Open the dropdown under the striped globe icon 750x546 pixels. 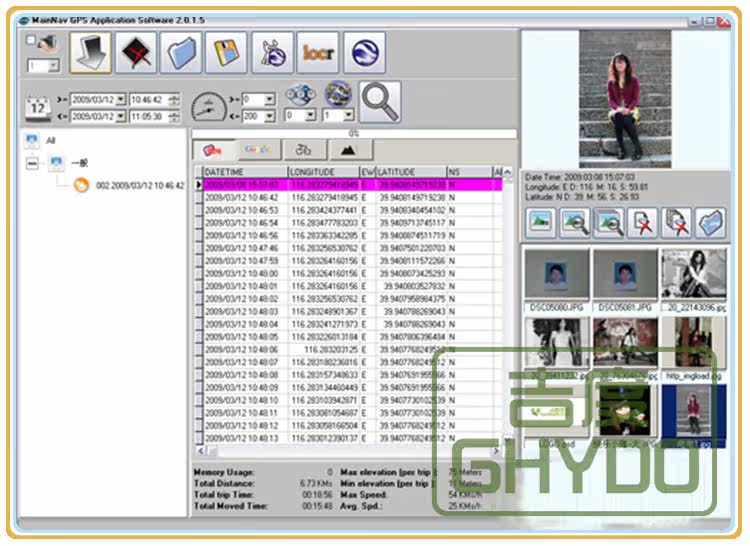tap(349, 115)
